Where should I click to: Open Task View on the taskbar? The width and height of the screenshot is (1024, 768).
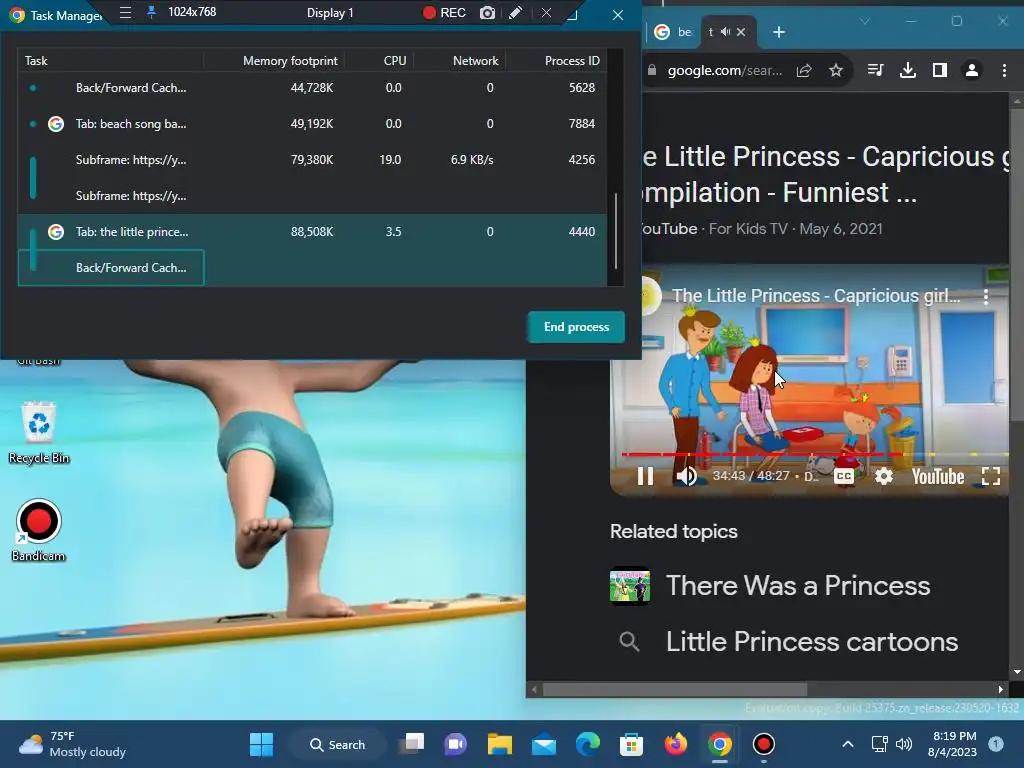pos(413,744)
